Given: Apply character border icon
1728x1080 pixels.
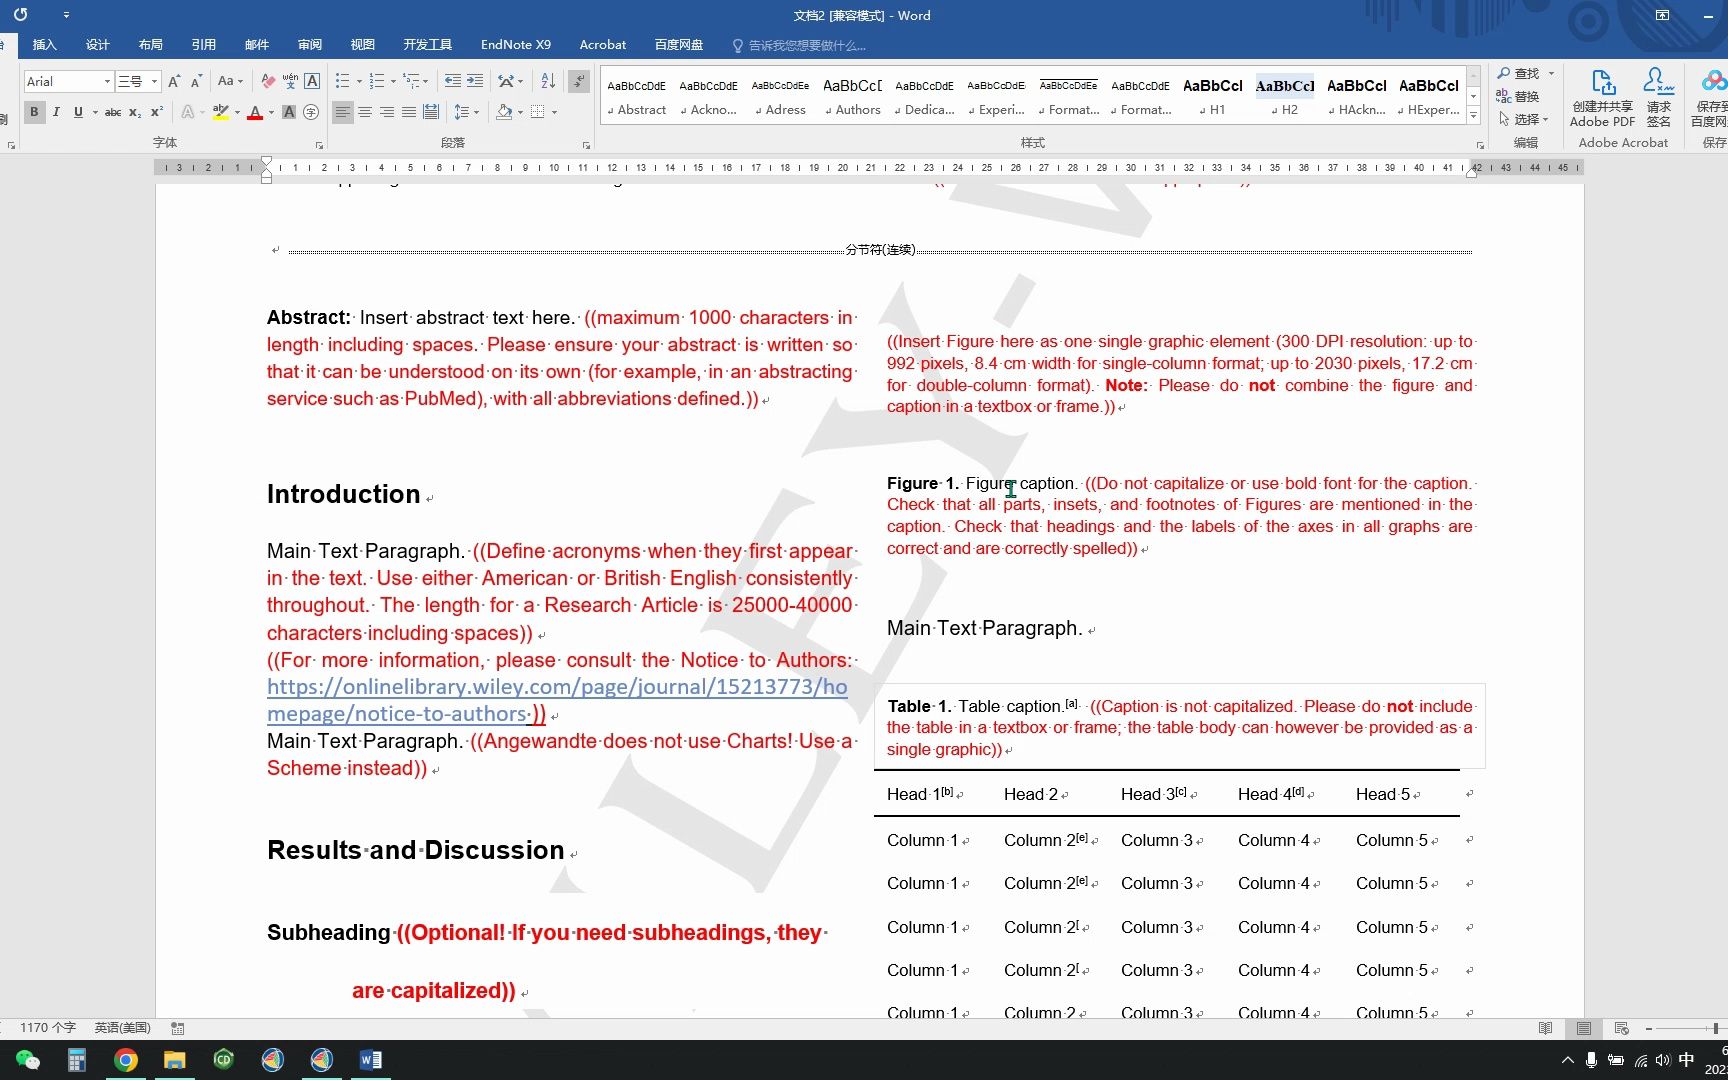Looking at the screenshot, I should coord(312,81).
